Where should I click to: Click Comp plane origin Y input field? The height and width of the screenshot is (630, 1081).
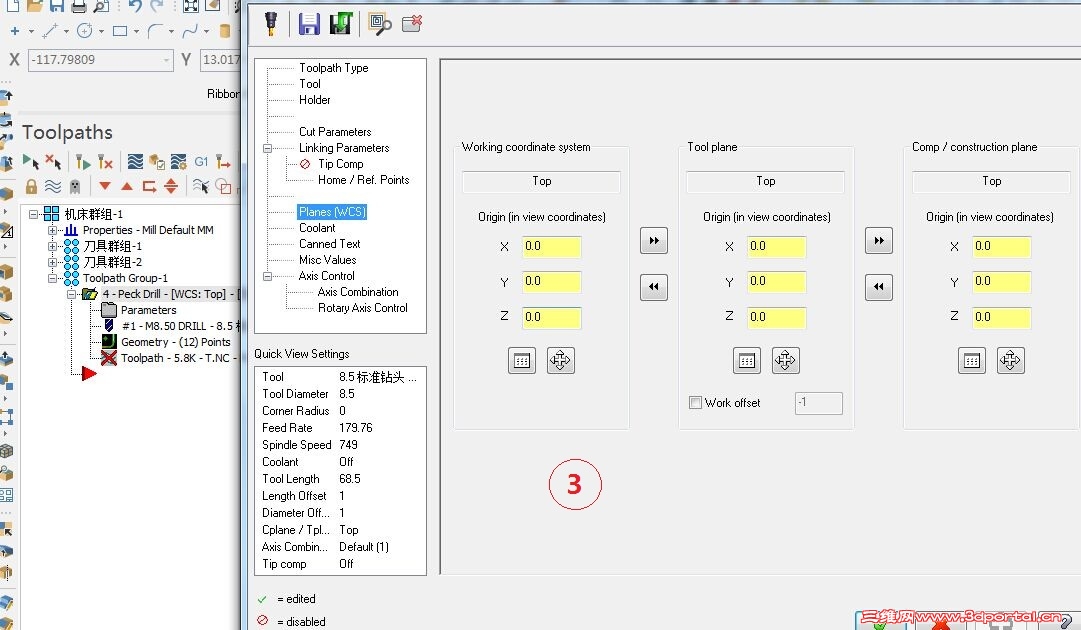pyautogui.click(x=1002, y=282)
